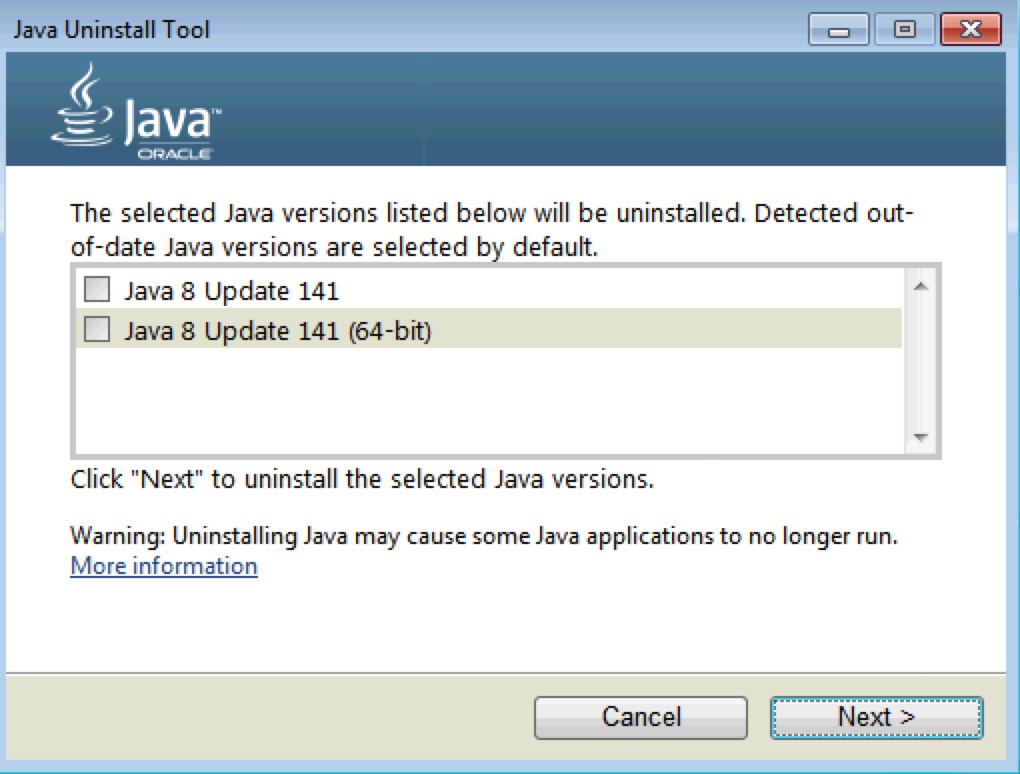
Task: Select the Java 8 Update 141 row text
Action: pyautogui.click(x=232, y=291)
